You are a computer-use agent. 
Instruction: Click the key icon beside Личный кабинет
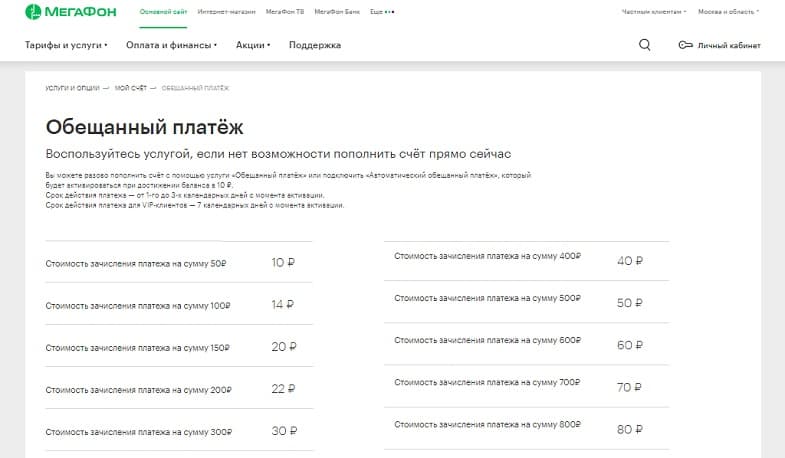(685, 45)
